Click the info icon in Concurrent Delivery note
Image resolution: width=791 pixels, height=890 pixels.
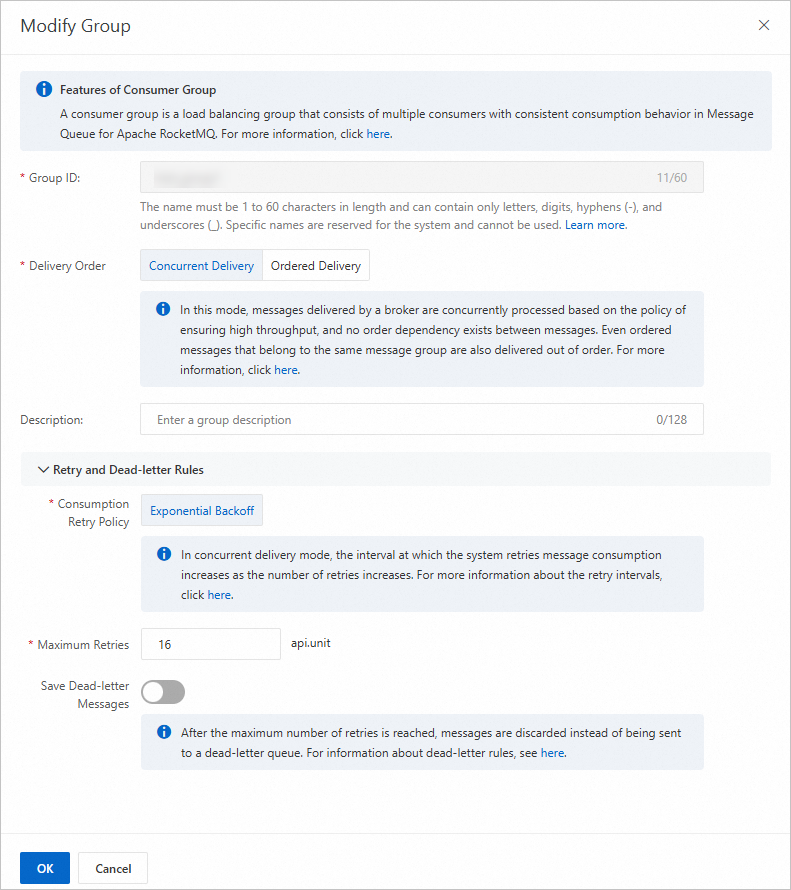coord(163,309)
